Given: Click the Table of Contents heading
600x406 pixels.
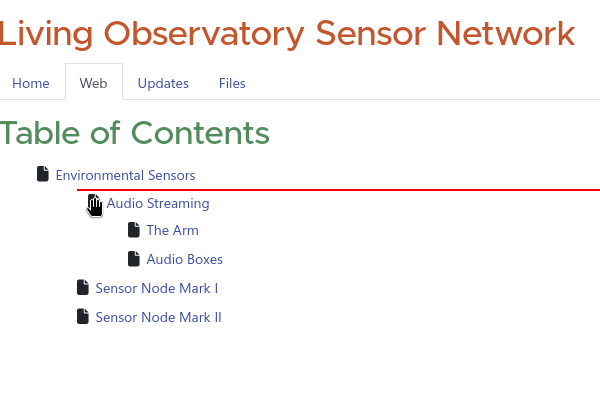Looking at the screenshot, I should 135,133.
